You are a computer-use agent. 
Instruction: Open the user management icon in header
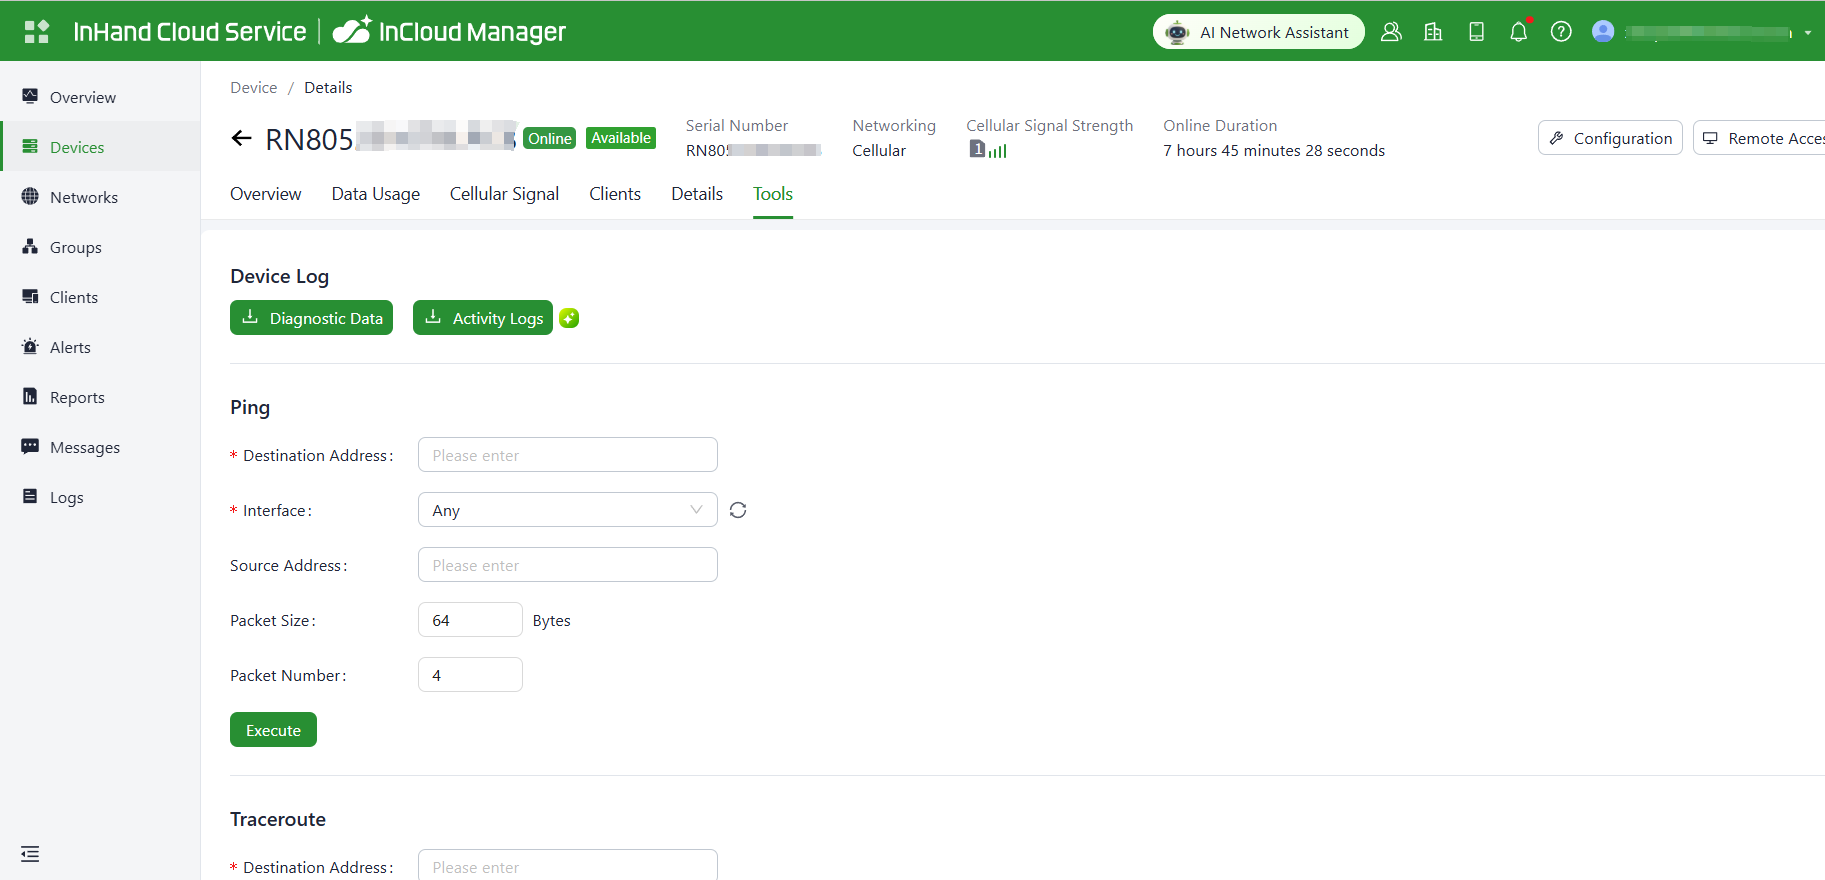[x=1390, y=32]
